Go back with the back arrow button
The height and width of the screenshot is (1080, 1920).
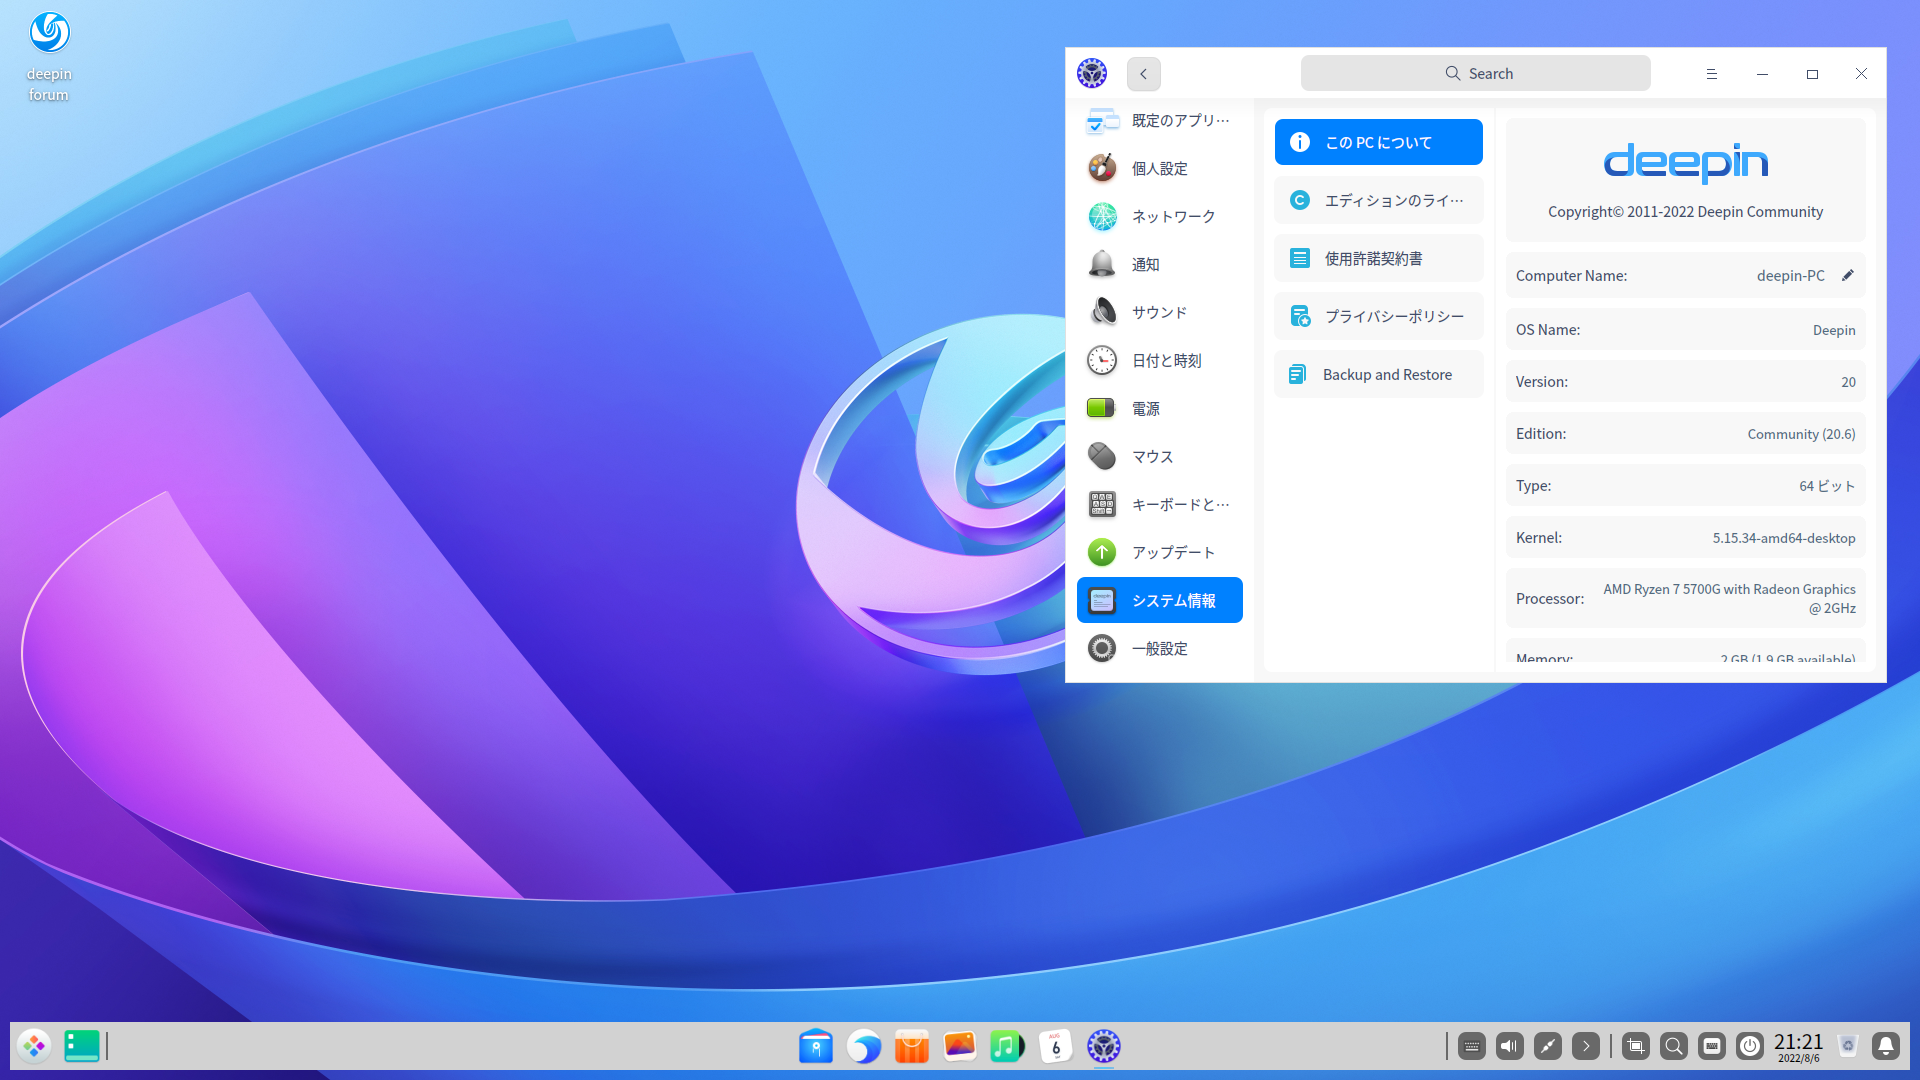[1143, 73]
